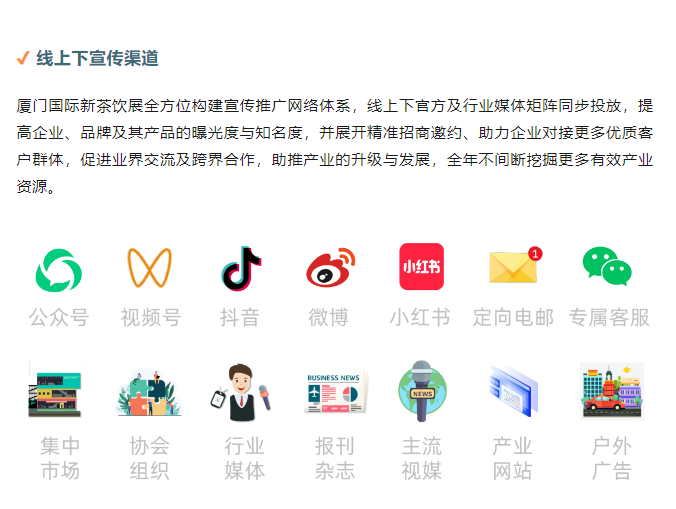
Task: Click the orange checkmark beside the heading
Action: point(23,58)
